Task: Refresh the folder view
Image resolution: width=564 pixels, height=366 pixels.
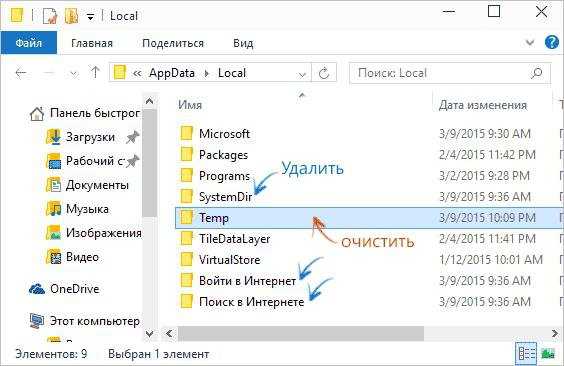Action: (x=324, y=73)
